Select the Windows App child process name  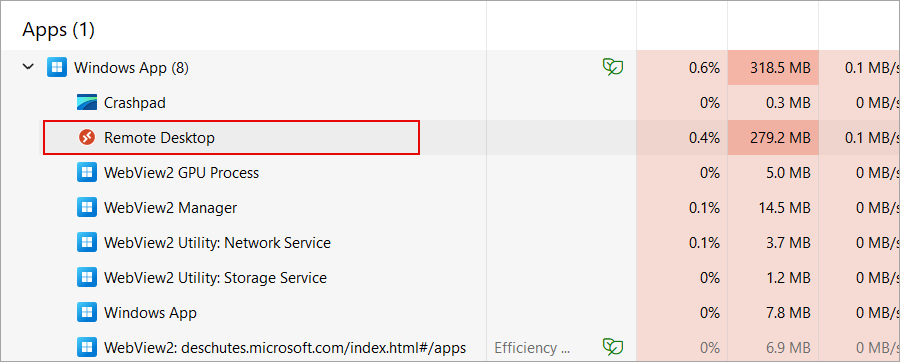tap(150, 313)
